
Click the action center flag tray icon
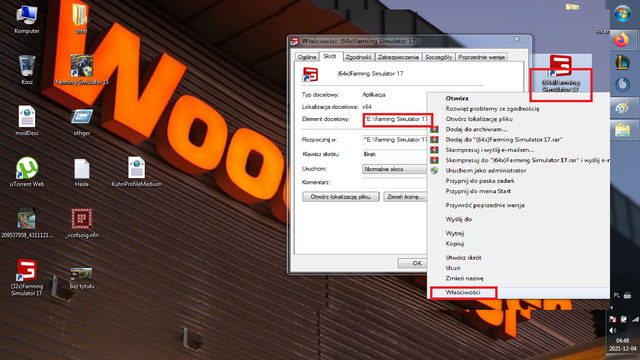coord(612,319)
